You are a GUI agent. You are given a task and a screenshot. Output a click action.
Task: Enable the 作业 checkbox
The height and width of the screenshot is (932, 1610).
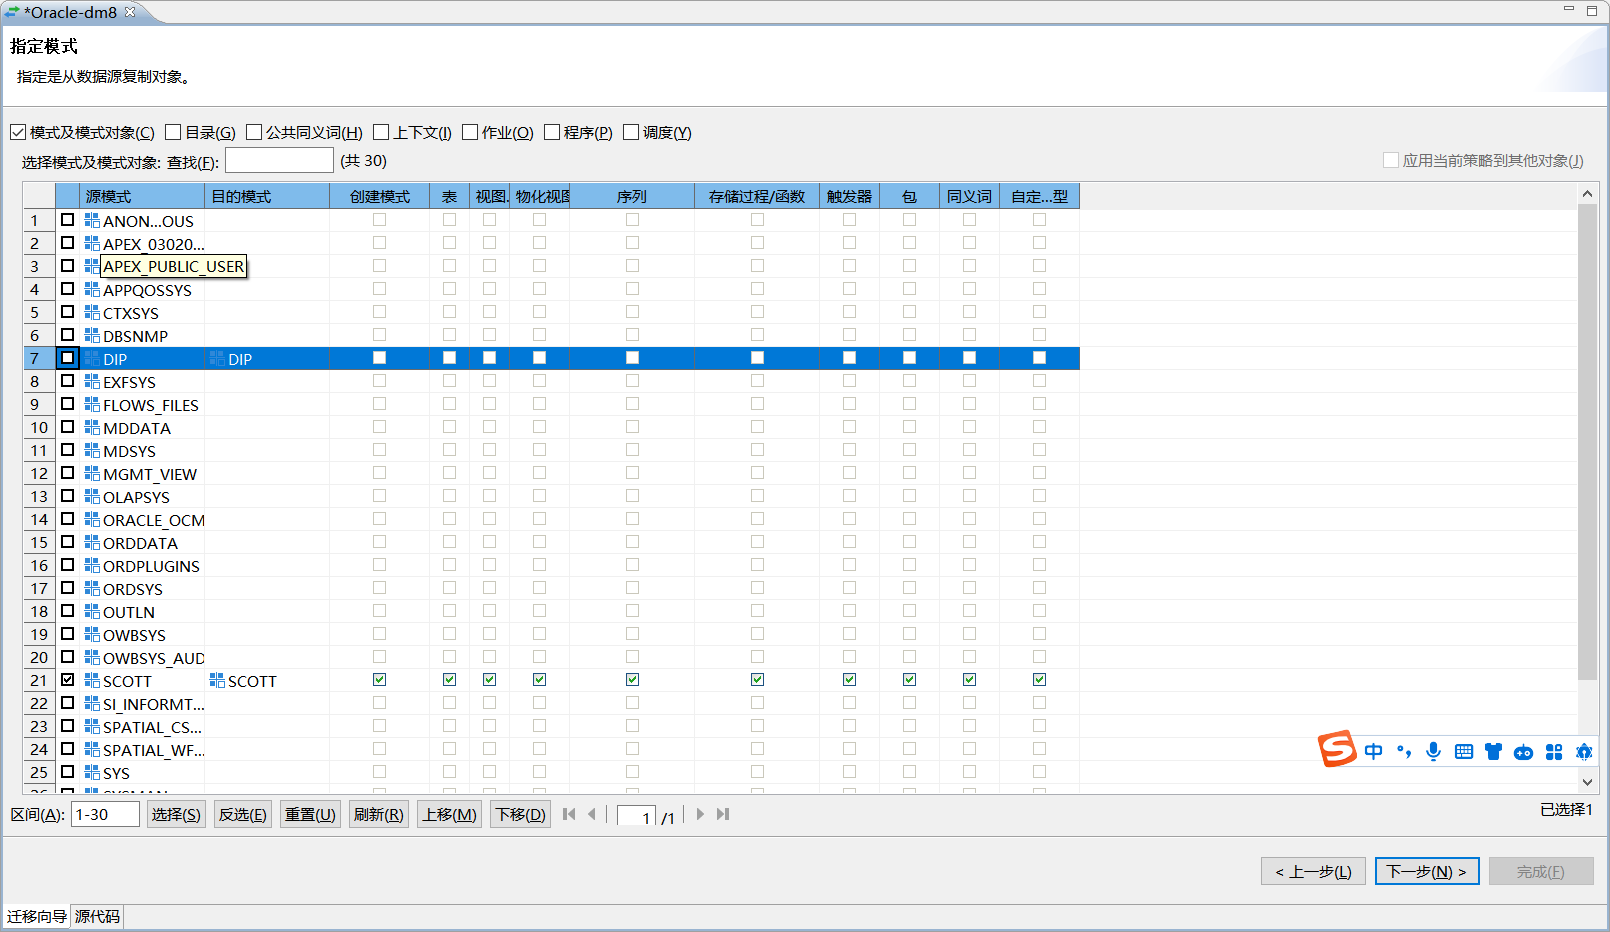coord(470,132)
